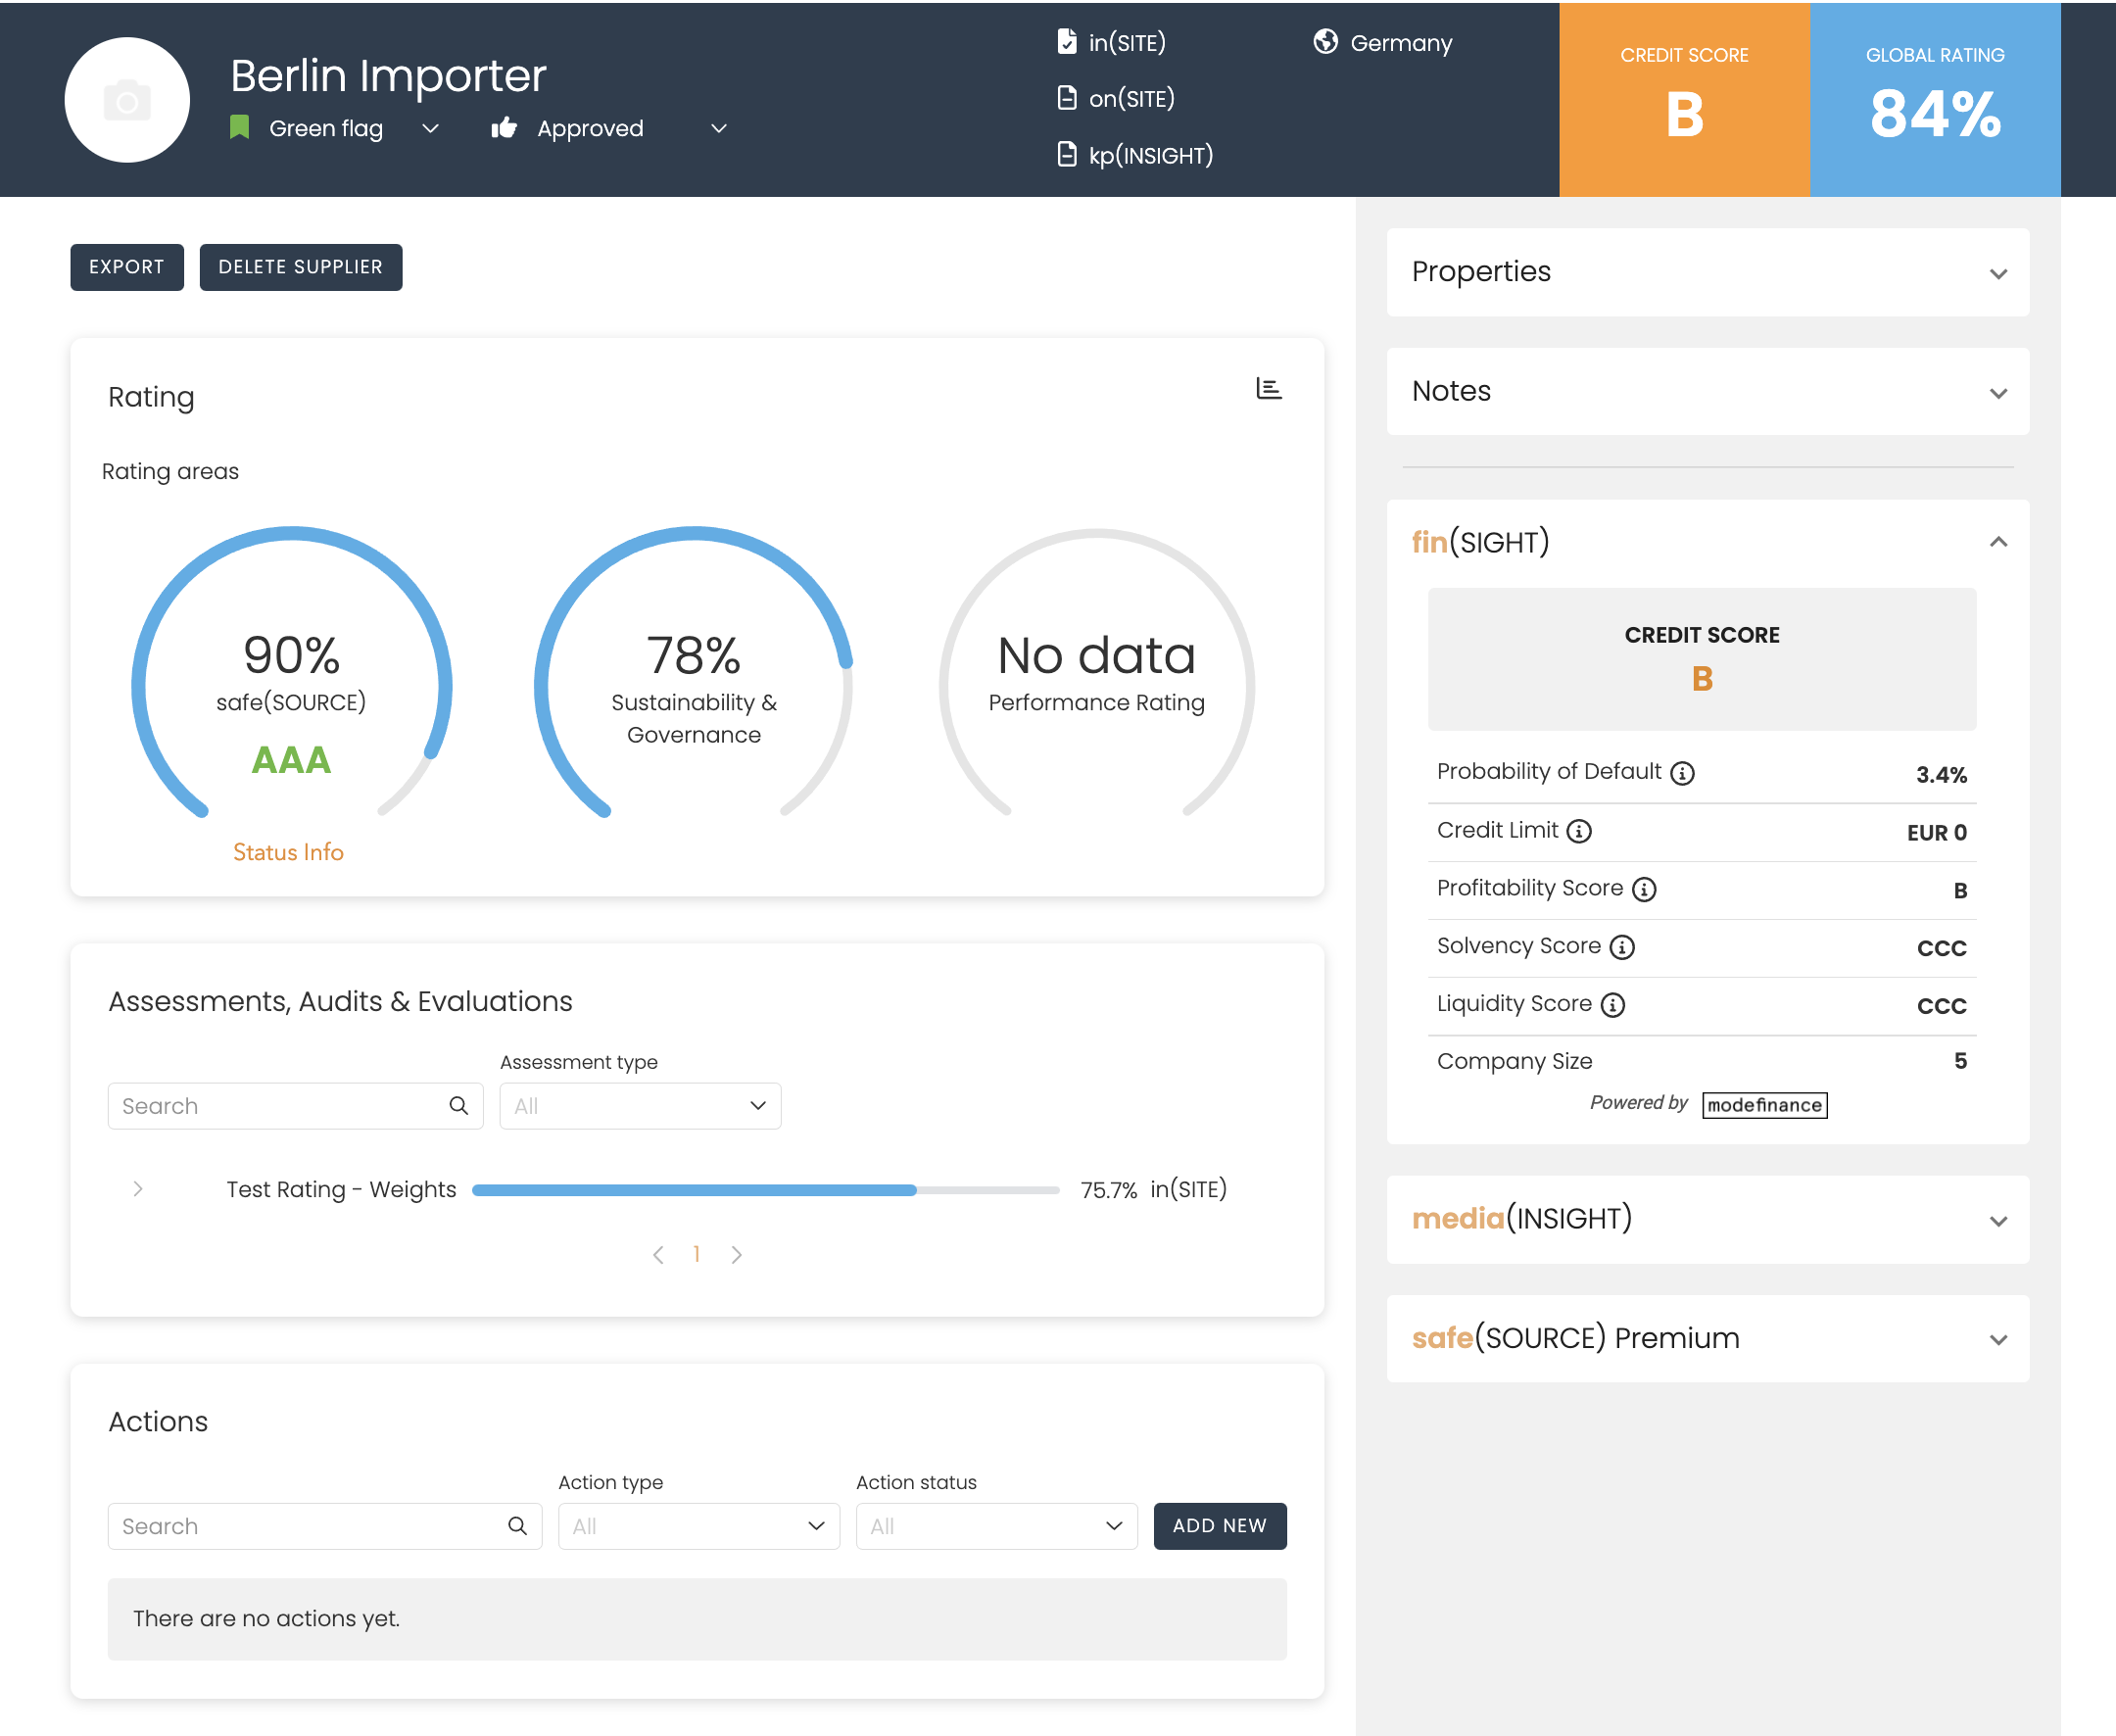Click the green flag bookmark icon
The height and width of the screenshot is (1736, 2116).
tap(239, 127)
